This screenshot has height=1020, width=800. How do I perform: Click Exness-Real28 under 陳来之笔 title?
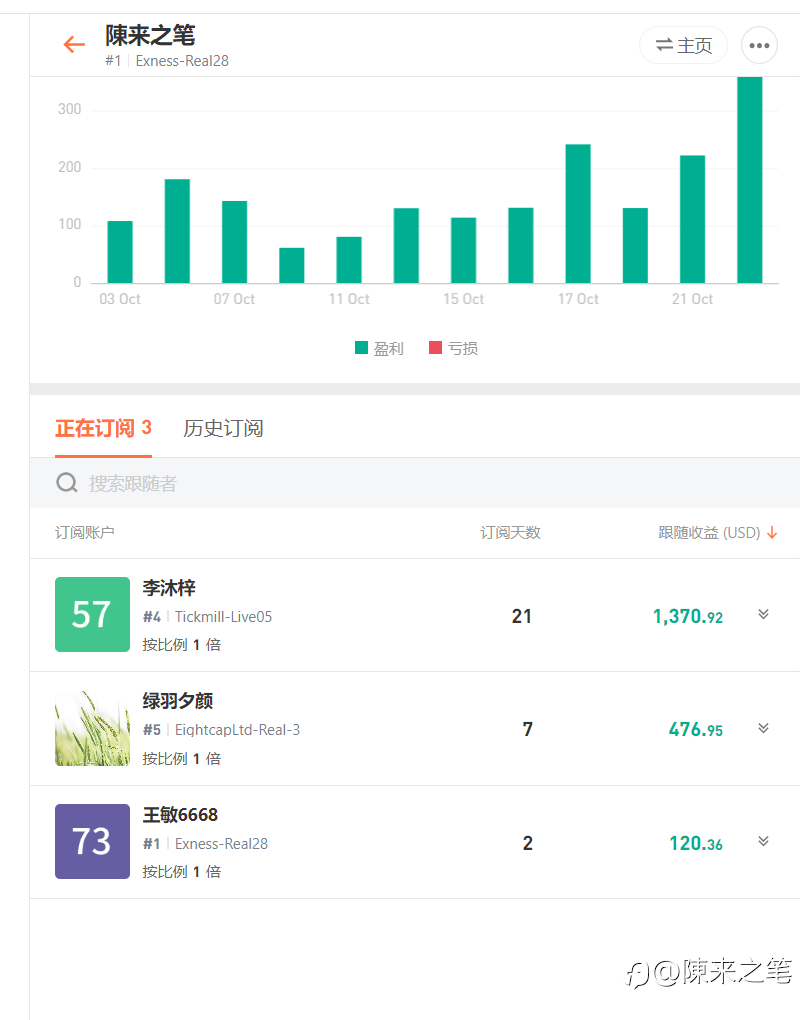[182, 61]
